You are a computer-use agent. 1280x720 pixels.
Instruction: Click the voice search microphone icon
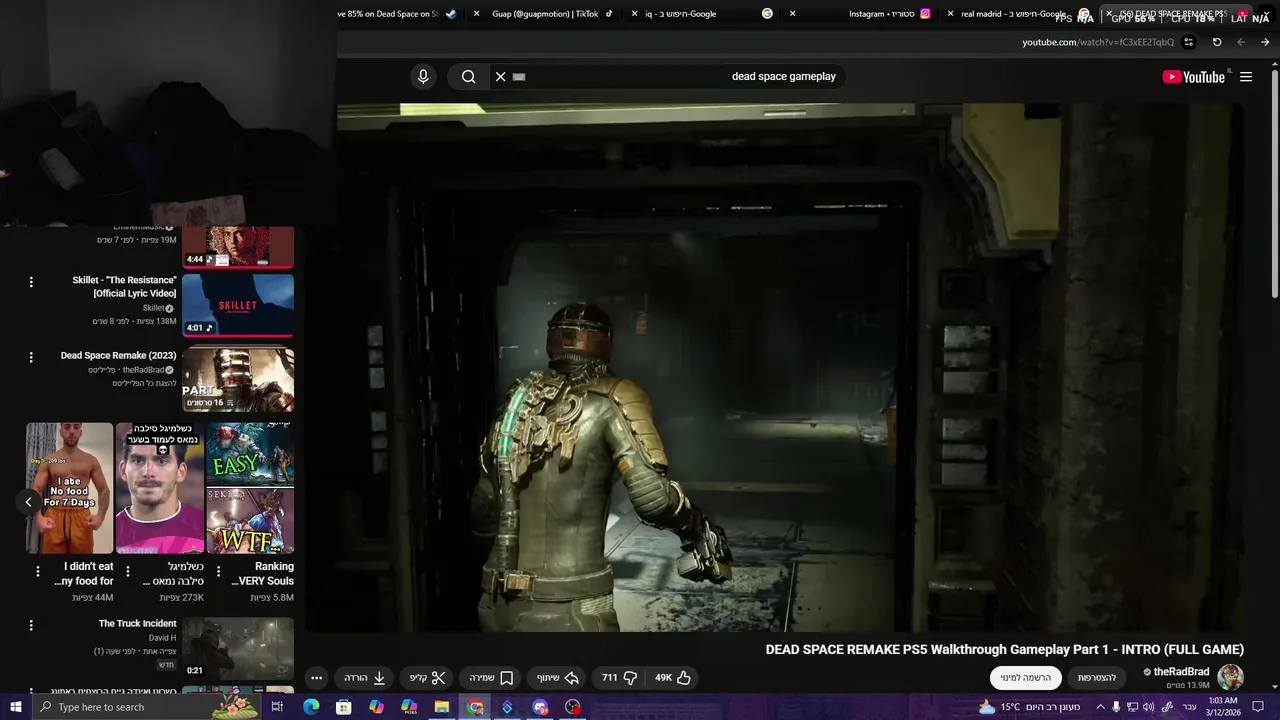point(423,77)
